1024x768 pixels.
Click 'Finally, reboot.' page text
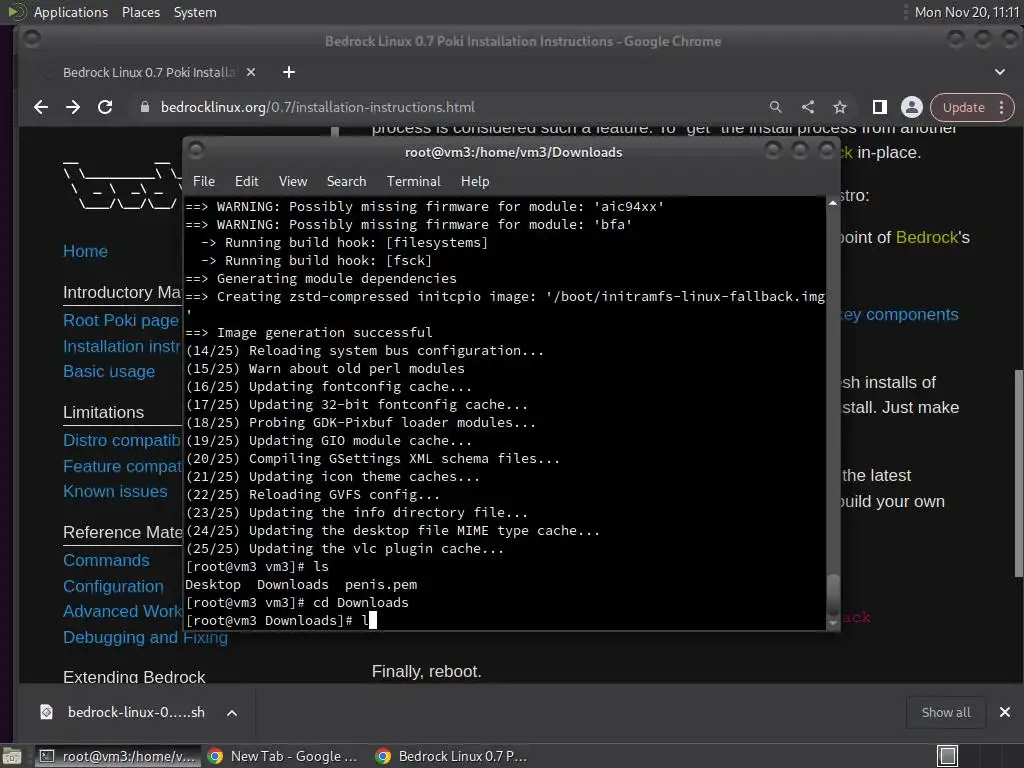tap(426, 671)
